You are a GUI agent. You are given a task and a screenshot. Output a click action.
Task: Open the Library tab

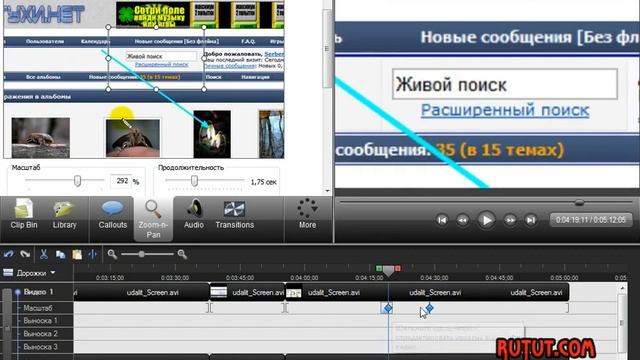point(64,214)
